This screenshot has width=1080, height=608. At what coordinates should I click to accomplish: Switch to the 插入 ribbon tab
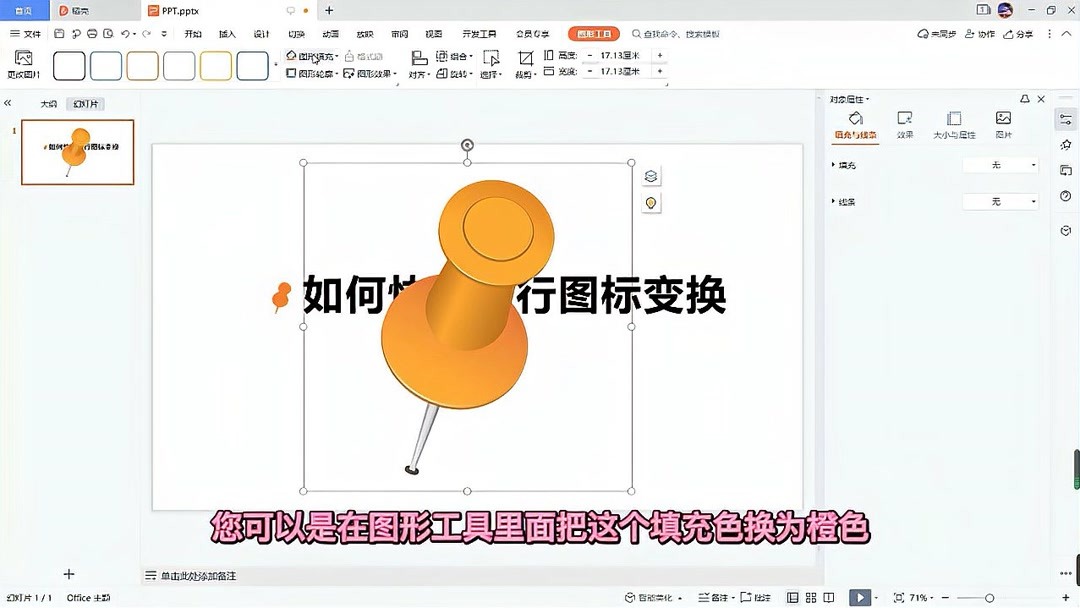pos(226,33)
